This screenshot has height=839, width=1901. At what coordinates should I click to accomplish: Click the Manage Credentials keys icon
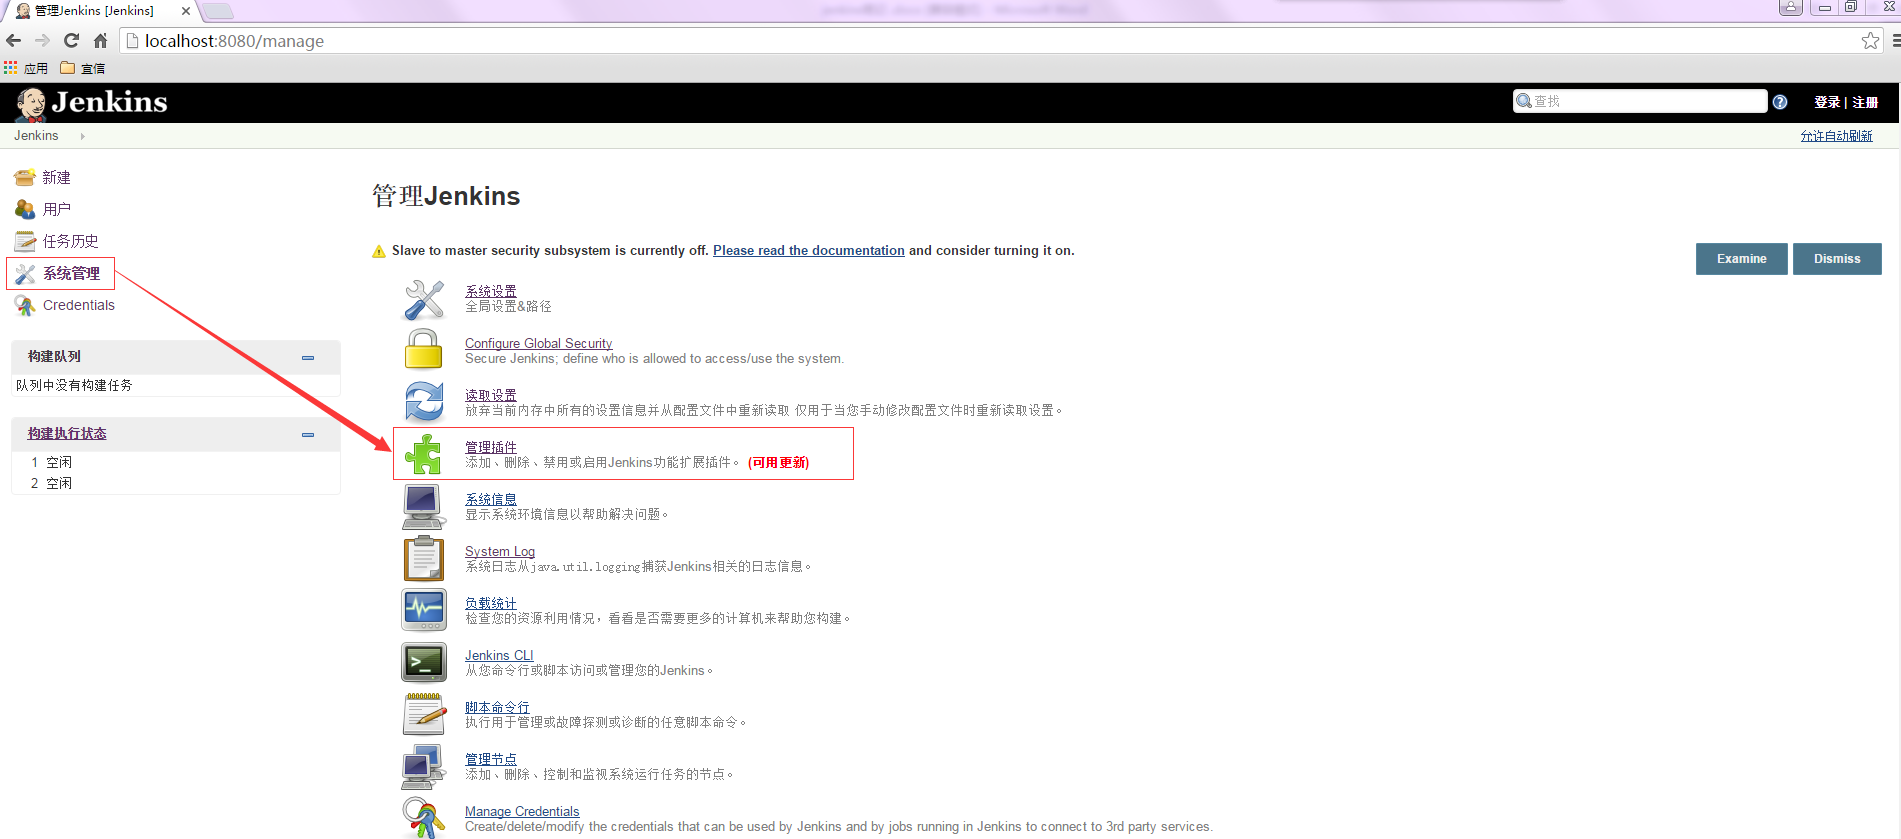point(424,818)
